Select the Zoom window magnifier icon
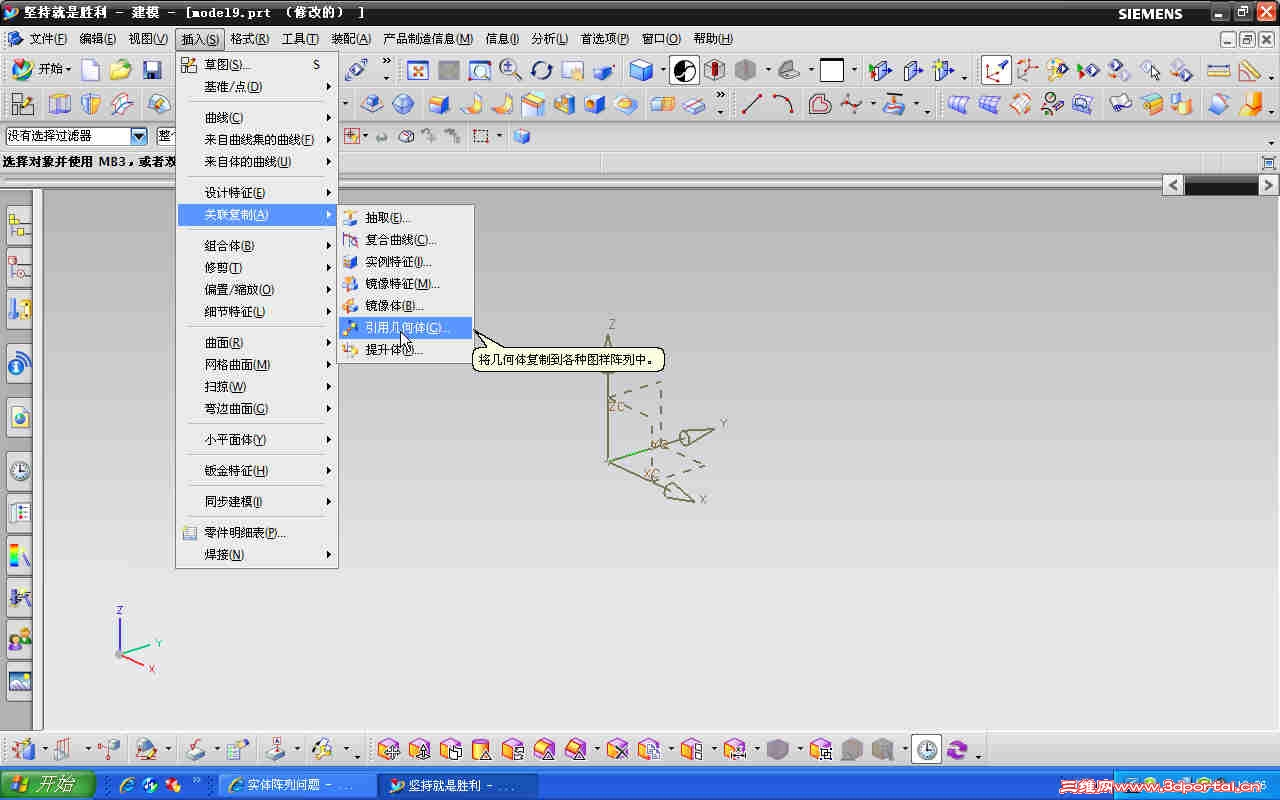The width and height of the screenshot is (1280, 800). tap(480, 70)
